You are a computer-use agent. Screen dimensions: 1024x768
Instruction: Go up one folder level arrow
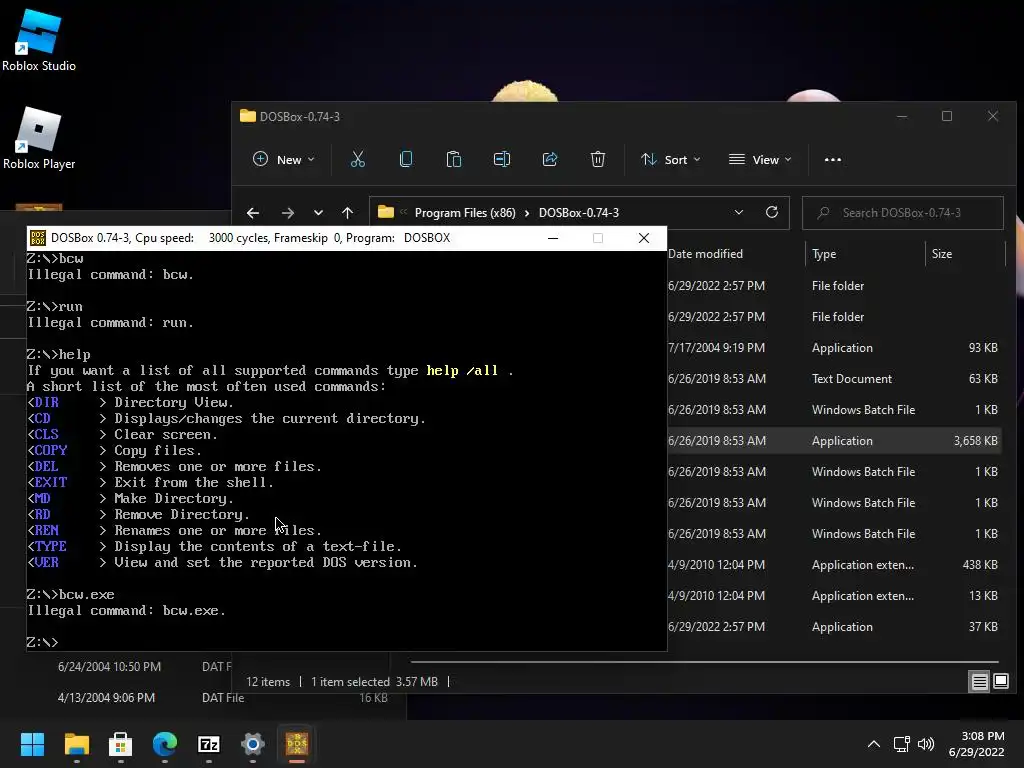tap(347, 213)
